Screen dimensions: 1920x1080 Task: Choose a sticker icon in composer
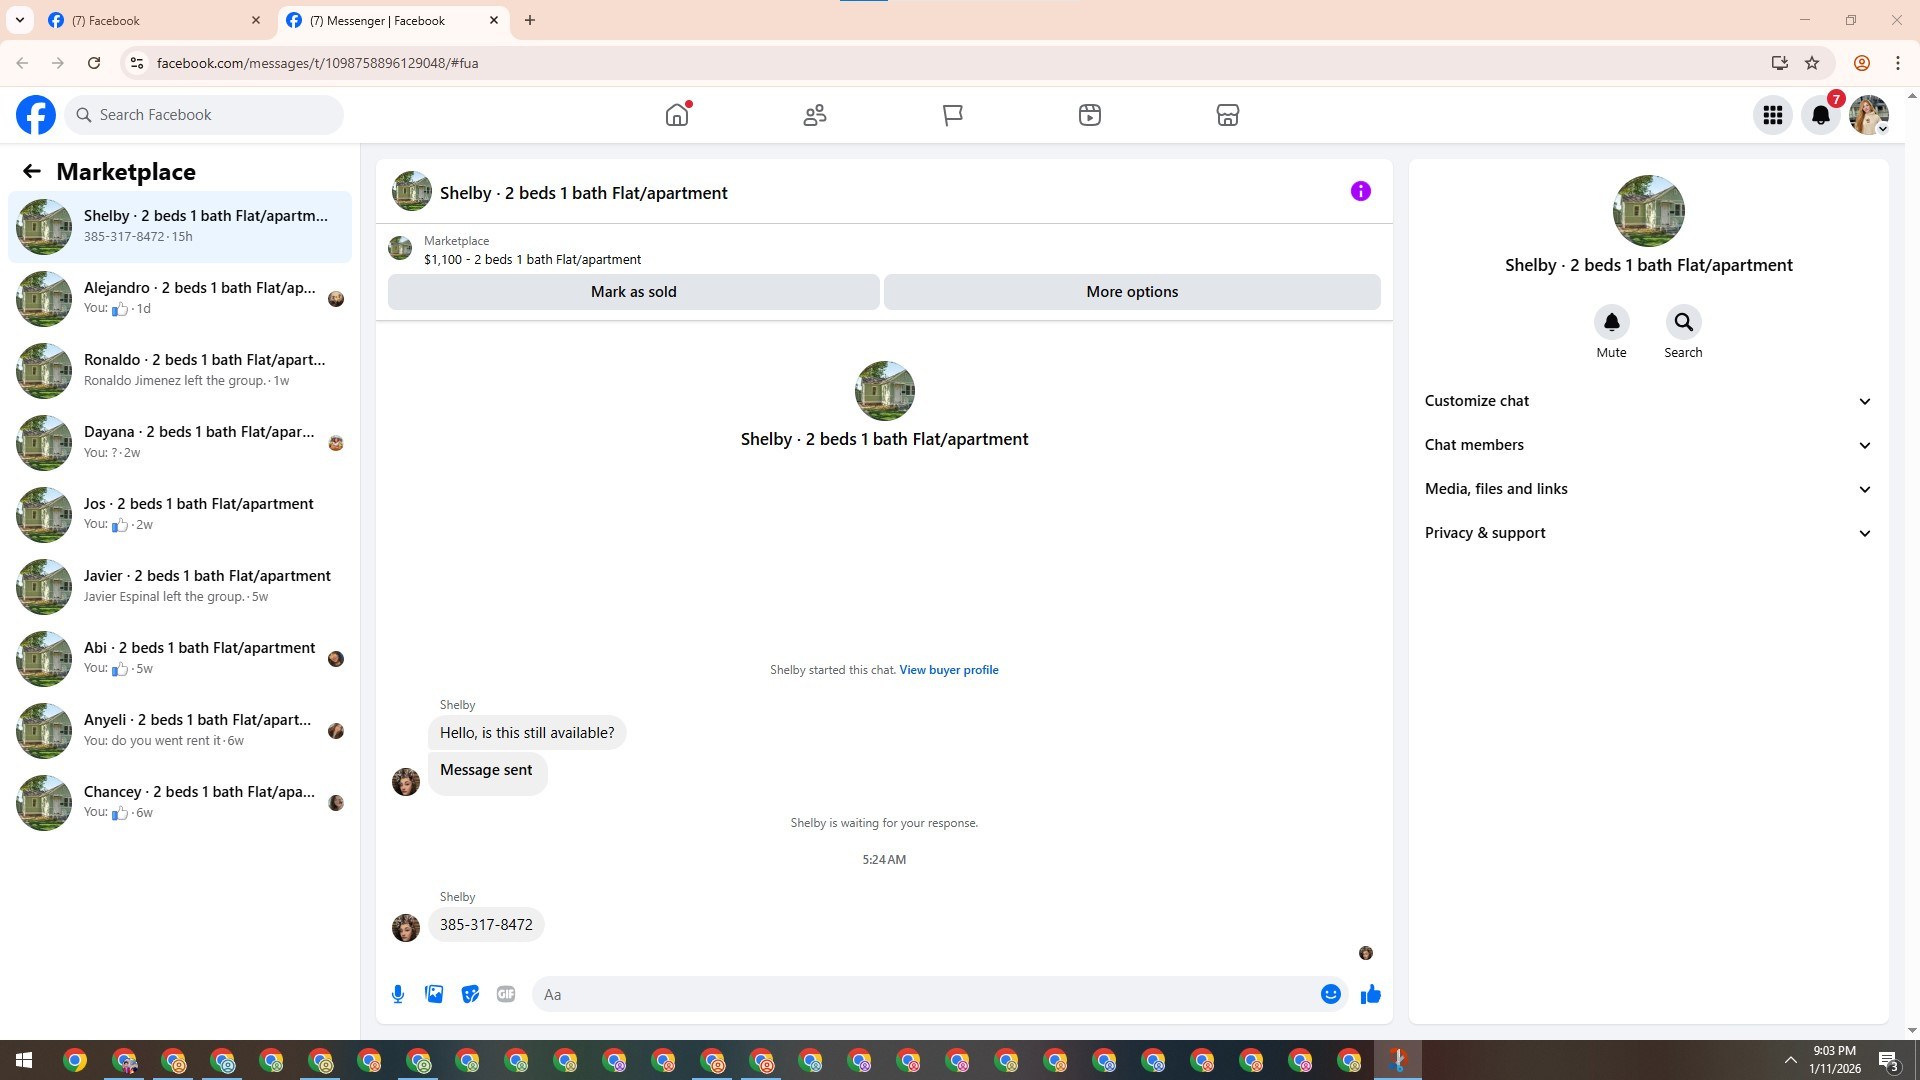pyautogui.click(x=470, y=994)
